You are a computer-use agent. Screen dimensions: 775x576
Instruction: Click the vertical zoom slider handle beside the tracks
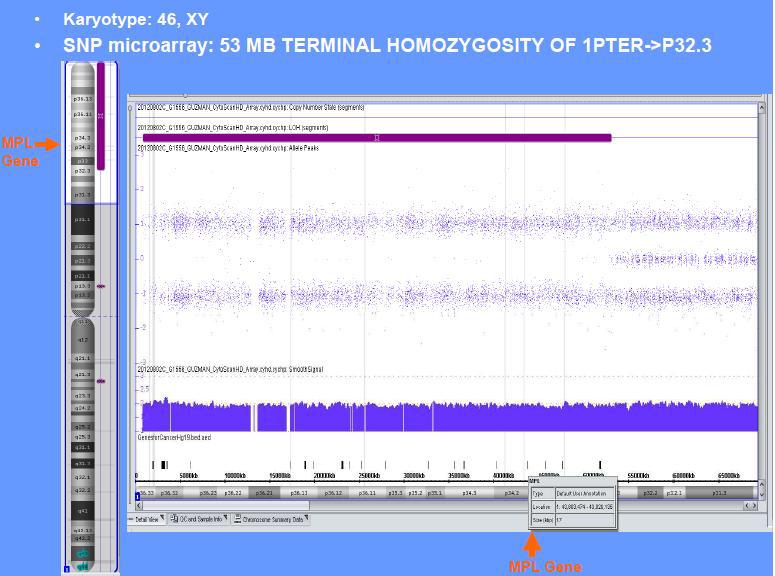click(130, 108)
